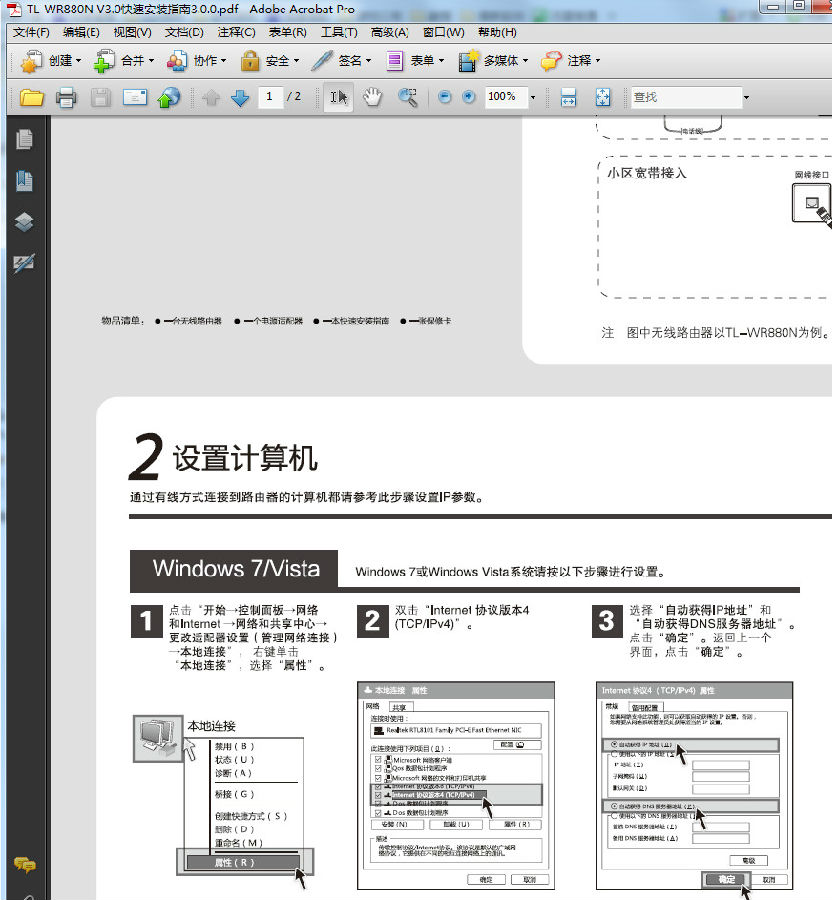The width and height of the screenshot is (832, 900).
Task: Open the 窗口(W) menu
Action: [x=444, y=32]
